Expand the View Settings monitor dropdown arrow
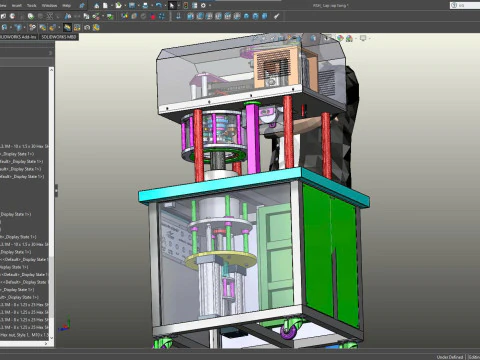Viewport: 480px width, 360px height. [x=369, y=38]
